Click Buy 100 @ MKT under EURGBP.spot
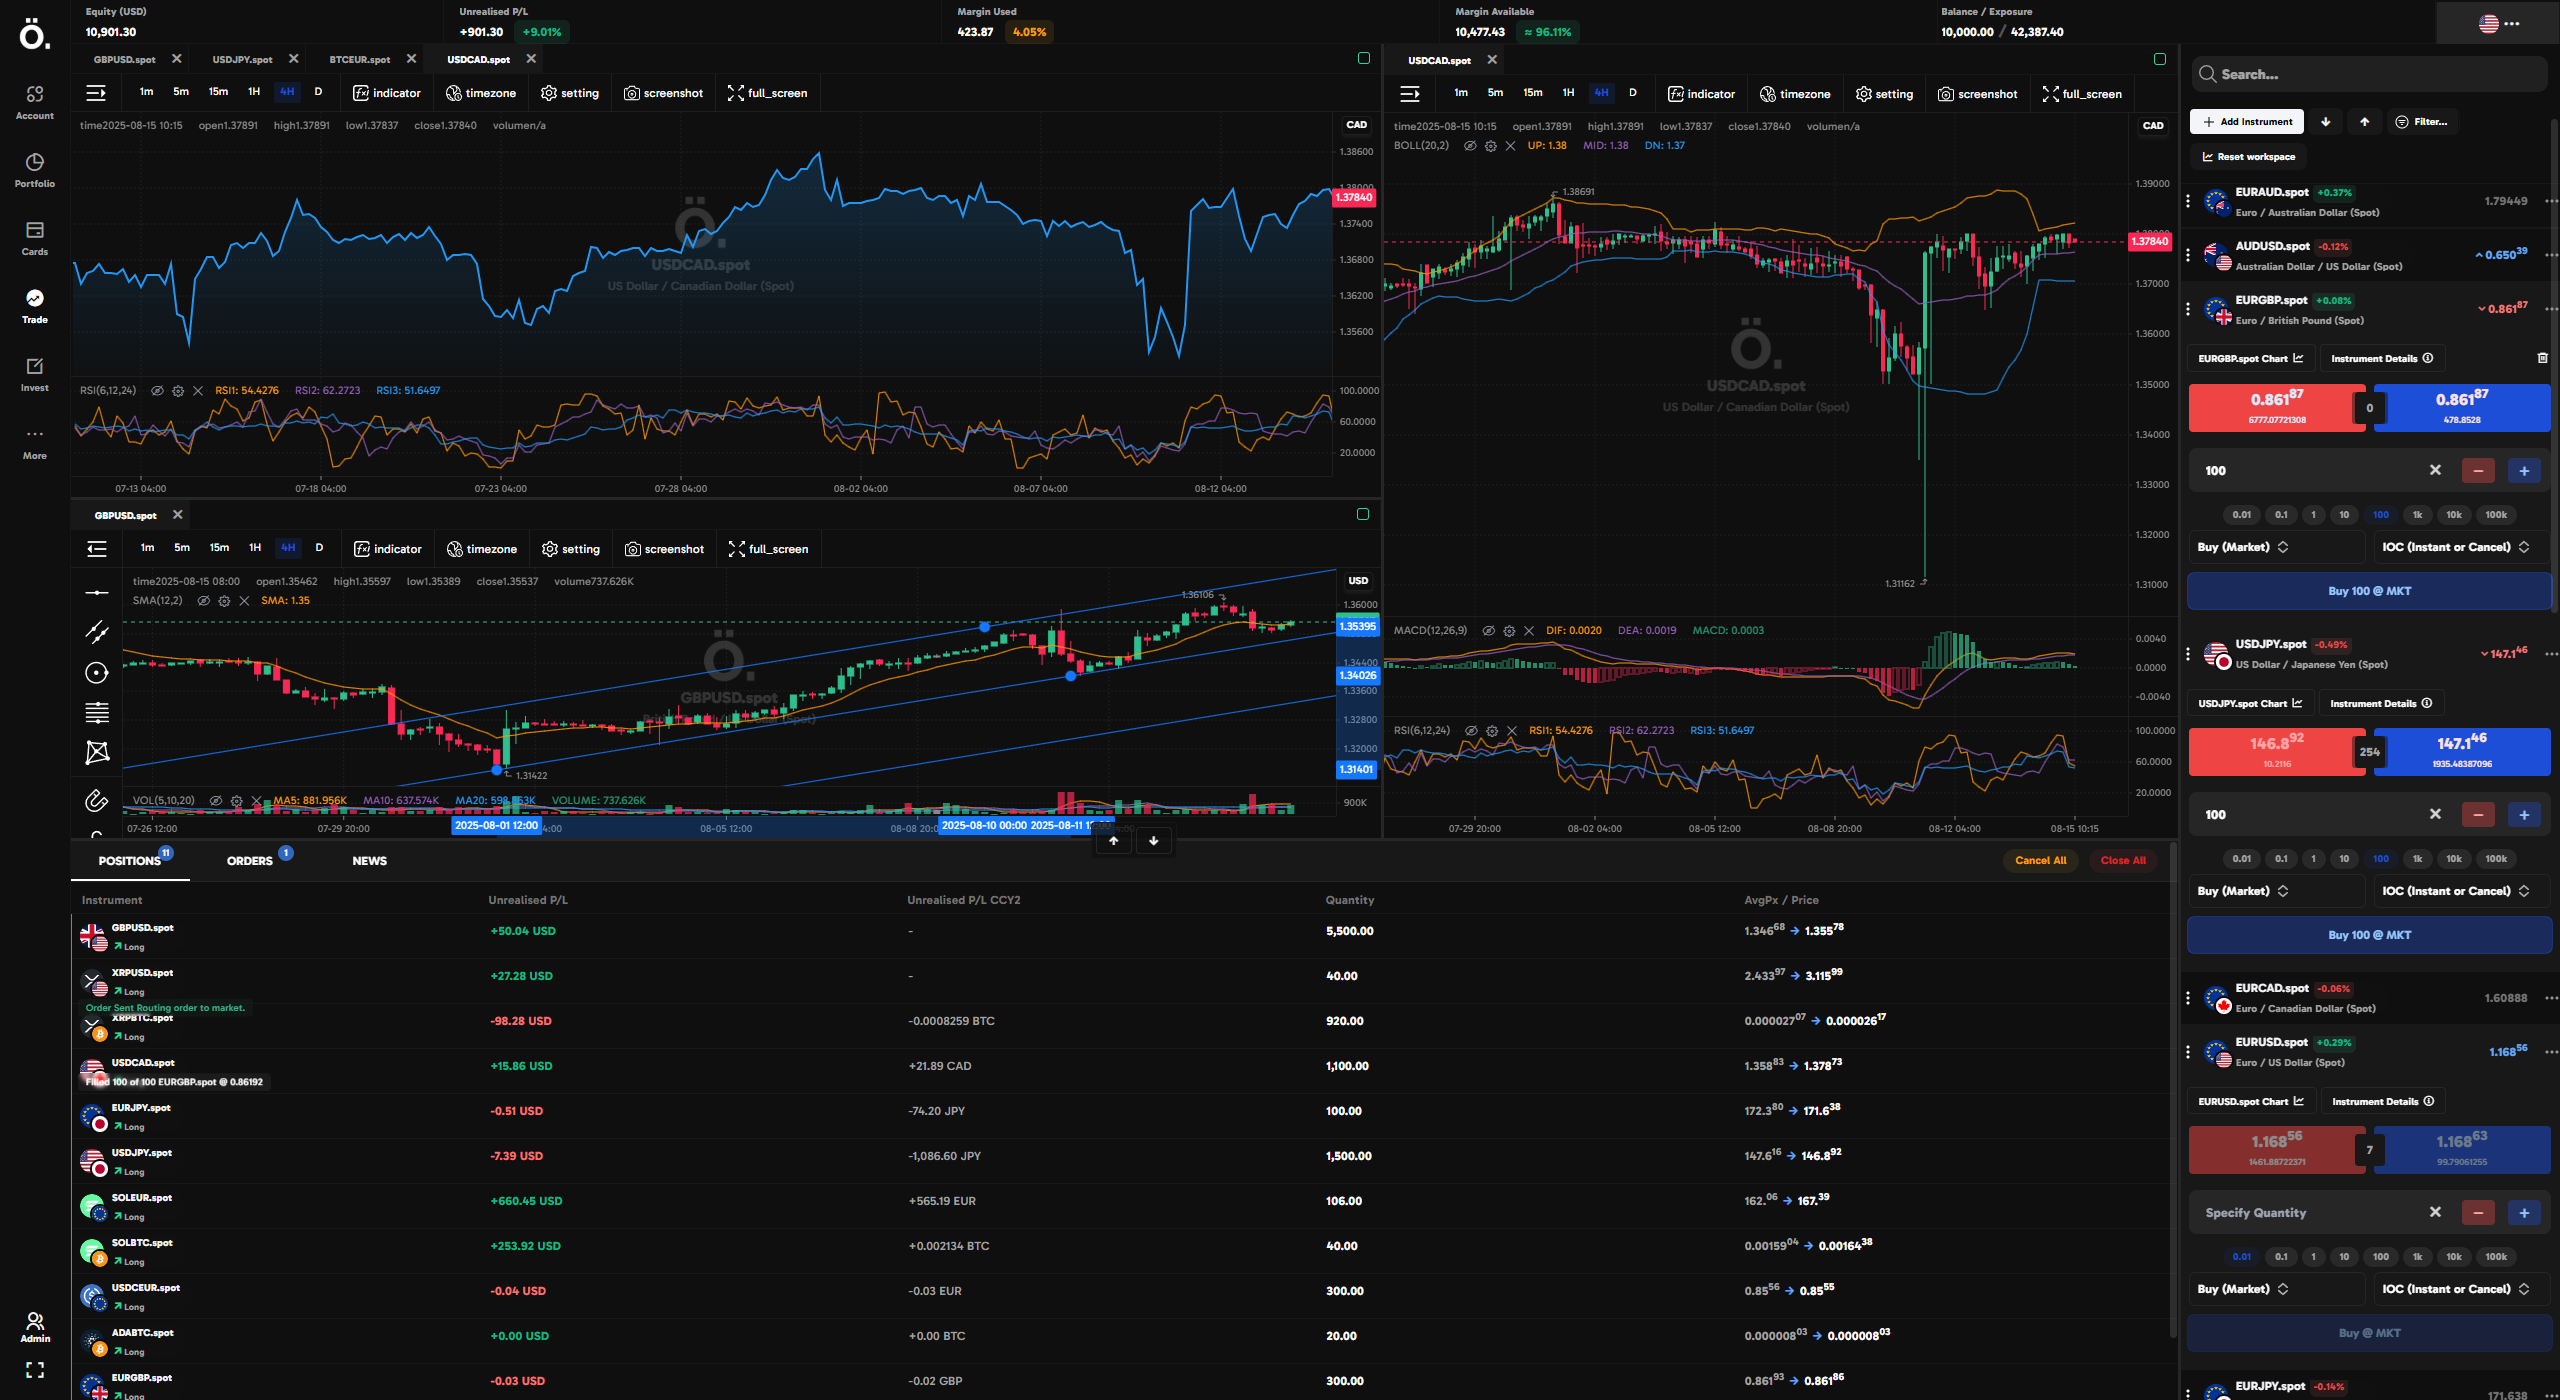Viewport: 2560px width, 1400px height. tap(2369, 591)
